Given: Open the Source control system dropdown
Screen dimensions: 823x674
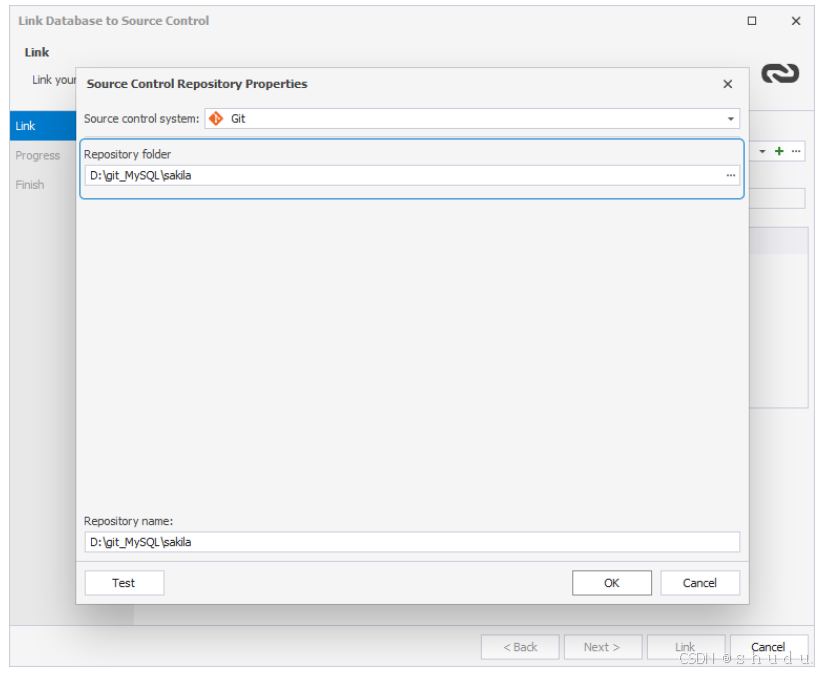Looking at the screenshot, I should point(730,119).
